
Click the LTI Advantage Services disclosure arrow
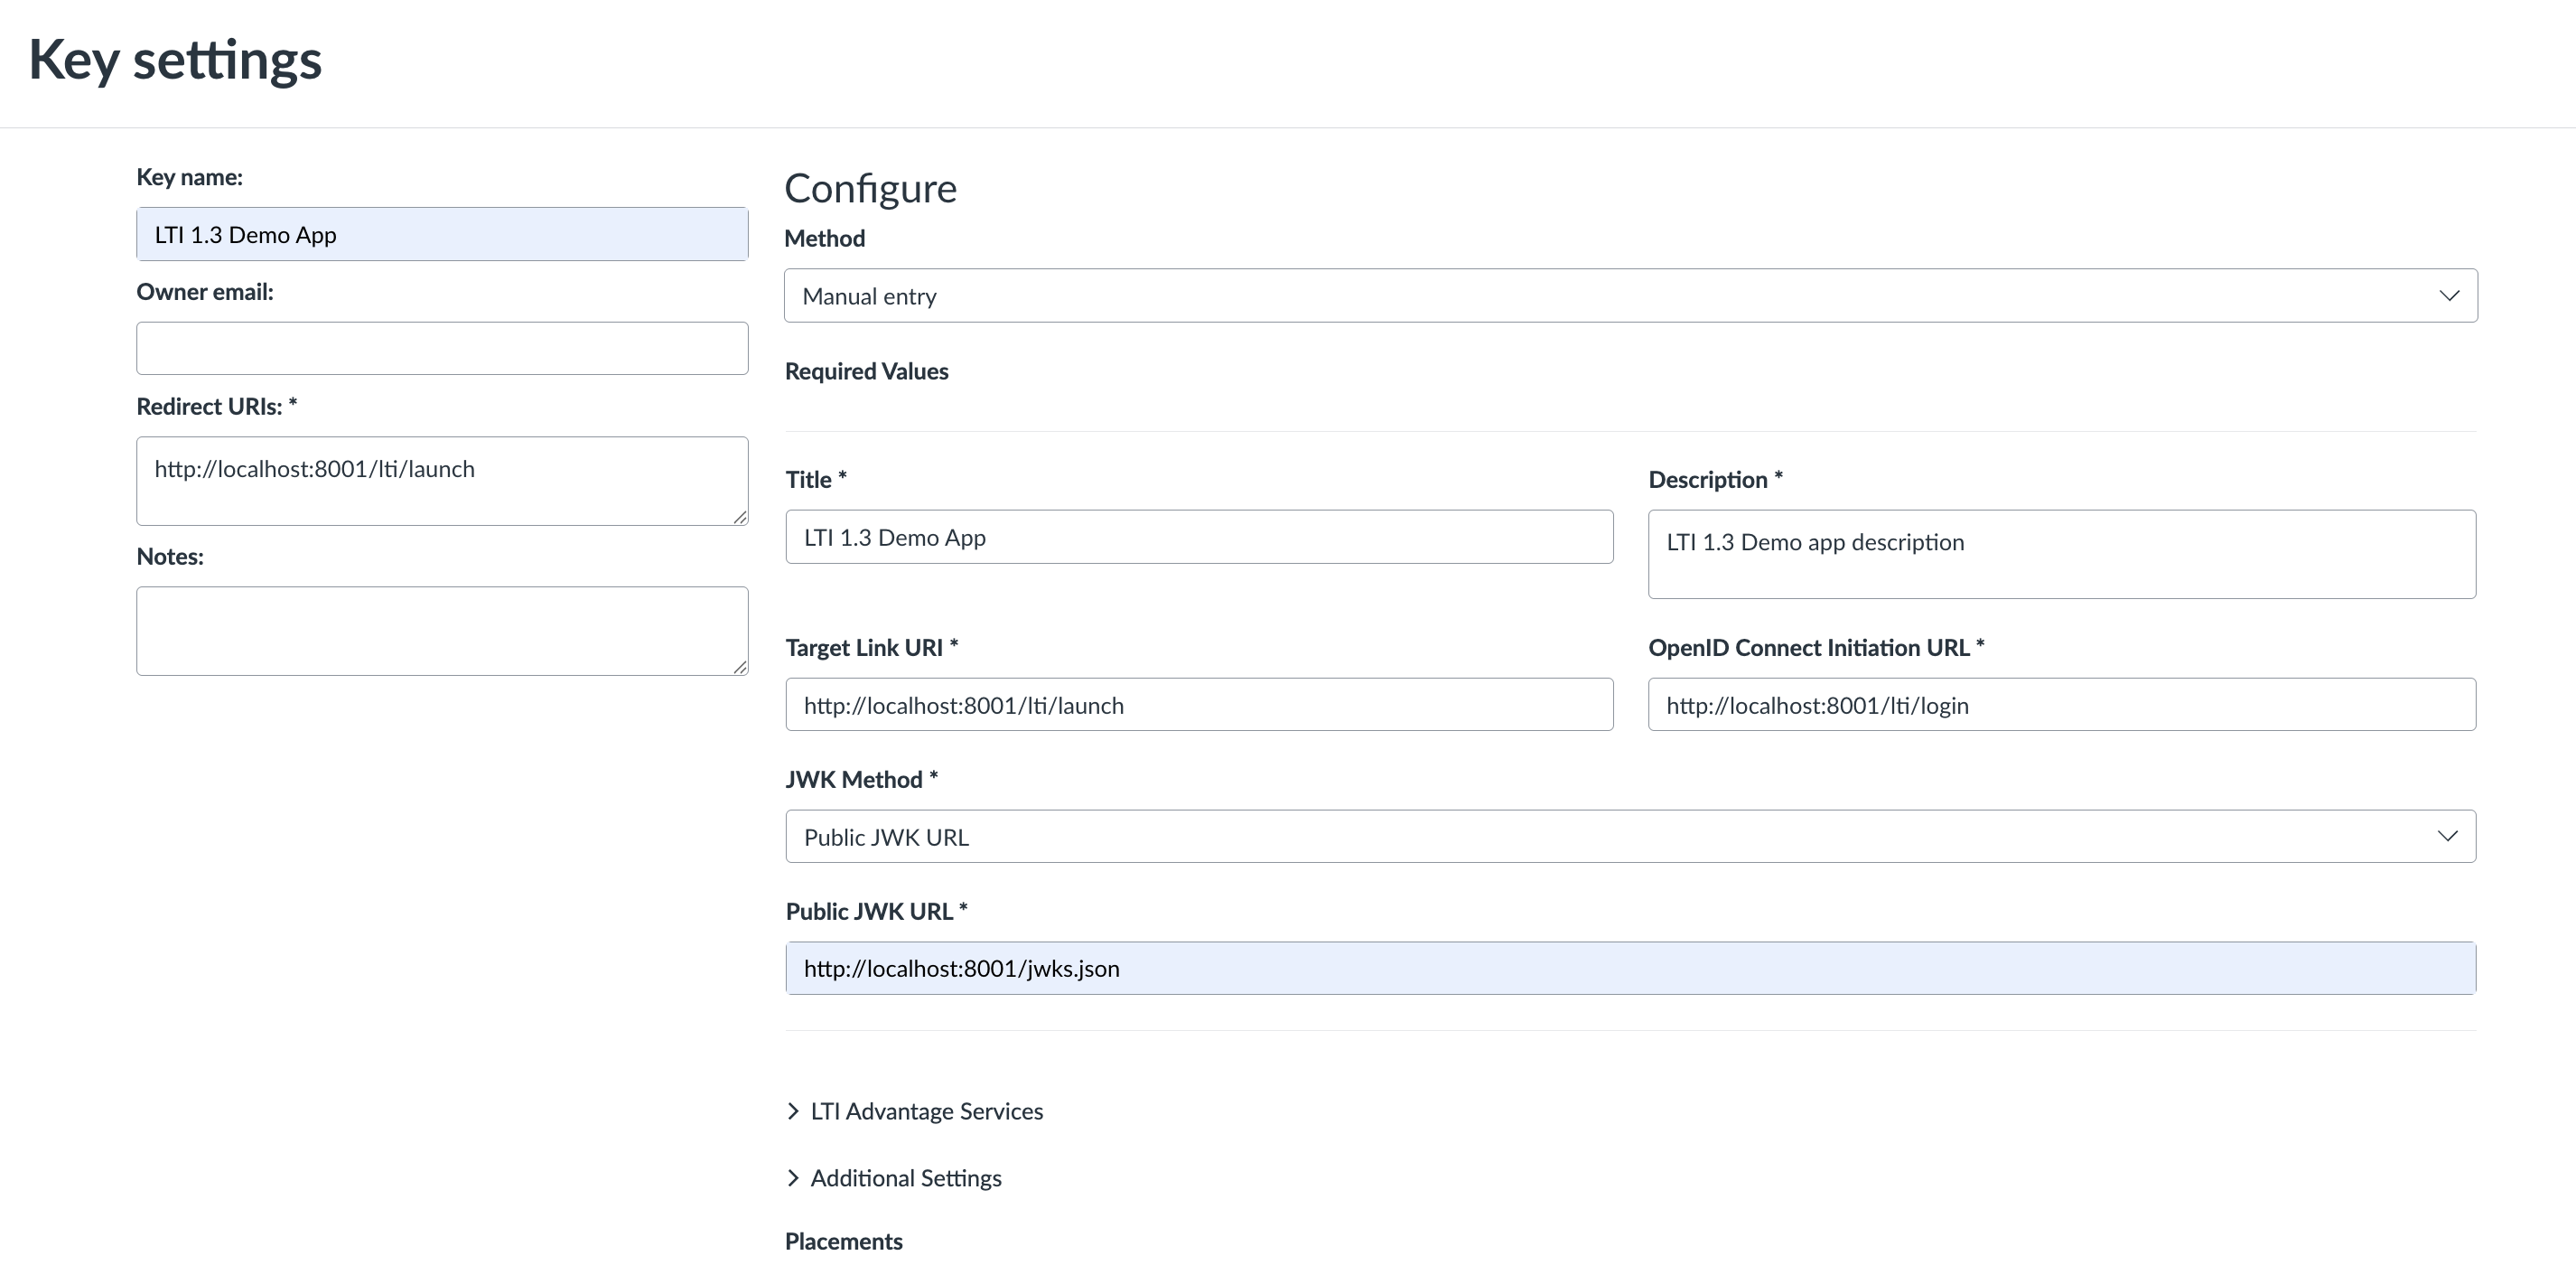[792, 1111]
